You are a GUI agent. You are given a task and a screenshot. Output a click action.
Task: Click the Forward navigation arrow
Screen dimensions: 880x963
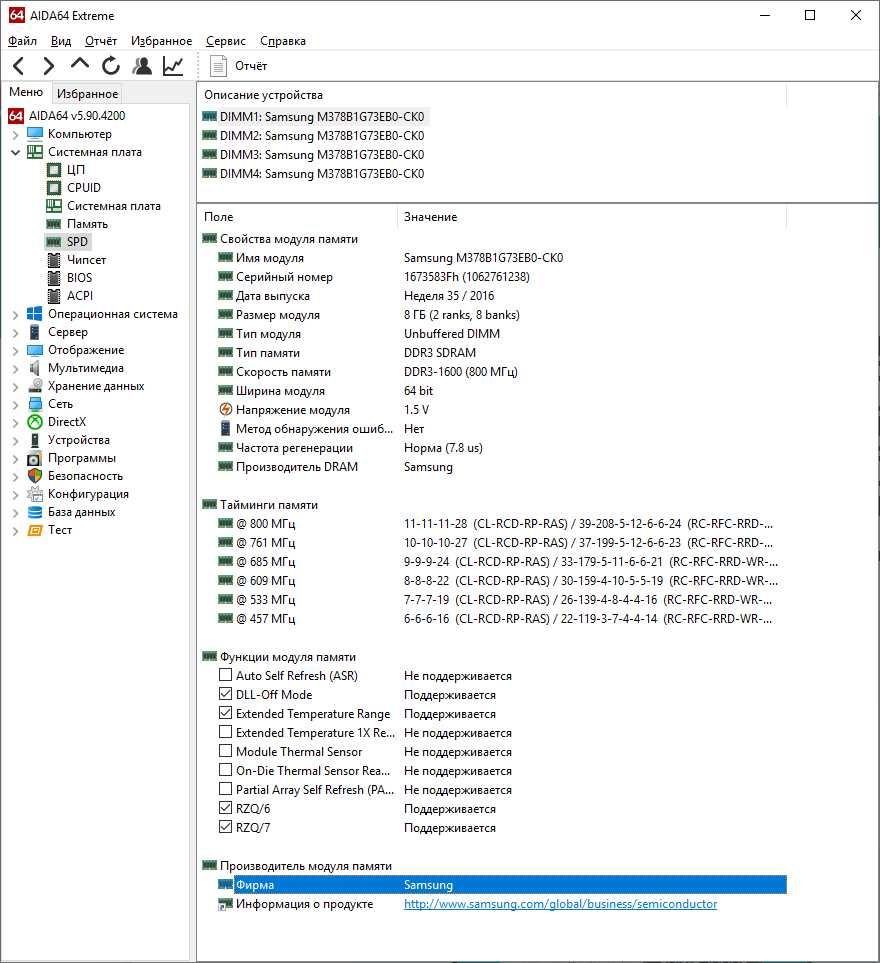coord(49,66)
